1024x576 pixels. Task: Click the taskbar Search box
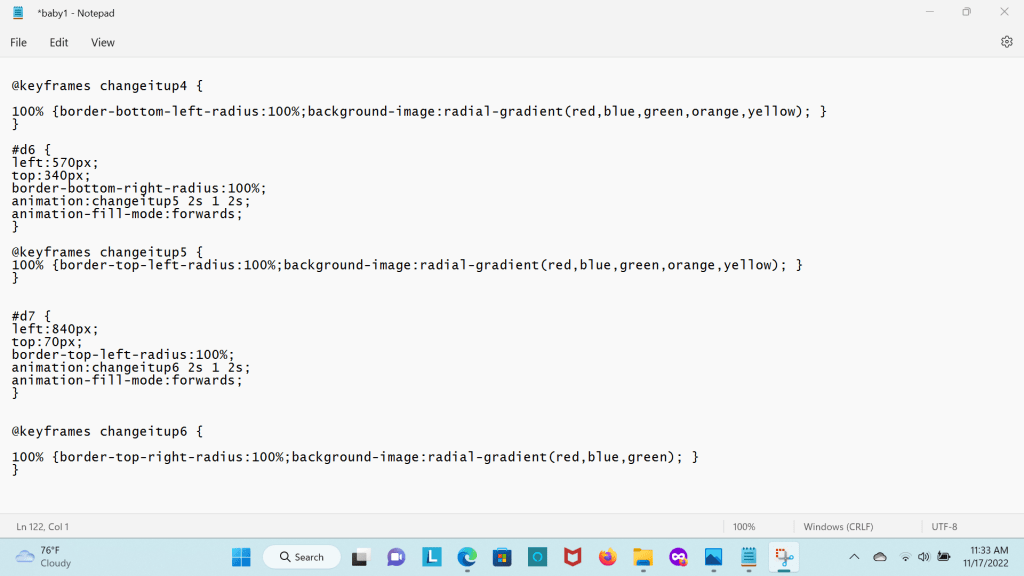302,557
